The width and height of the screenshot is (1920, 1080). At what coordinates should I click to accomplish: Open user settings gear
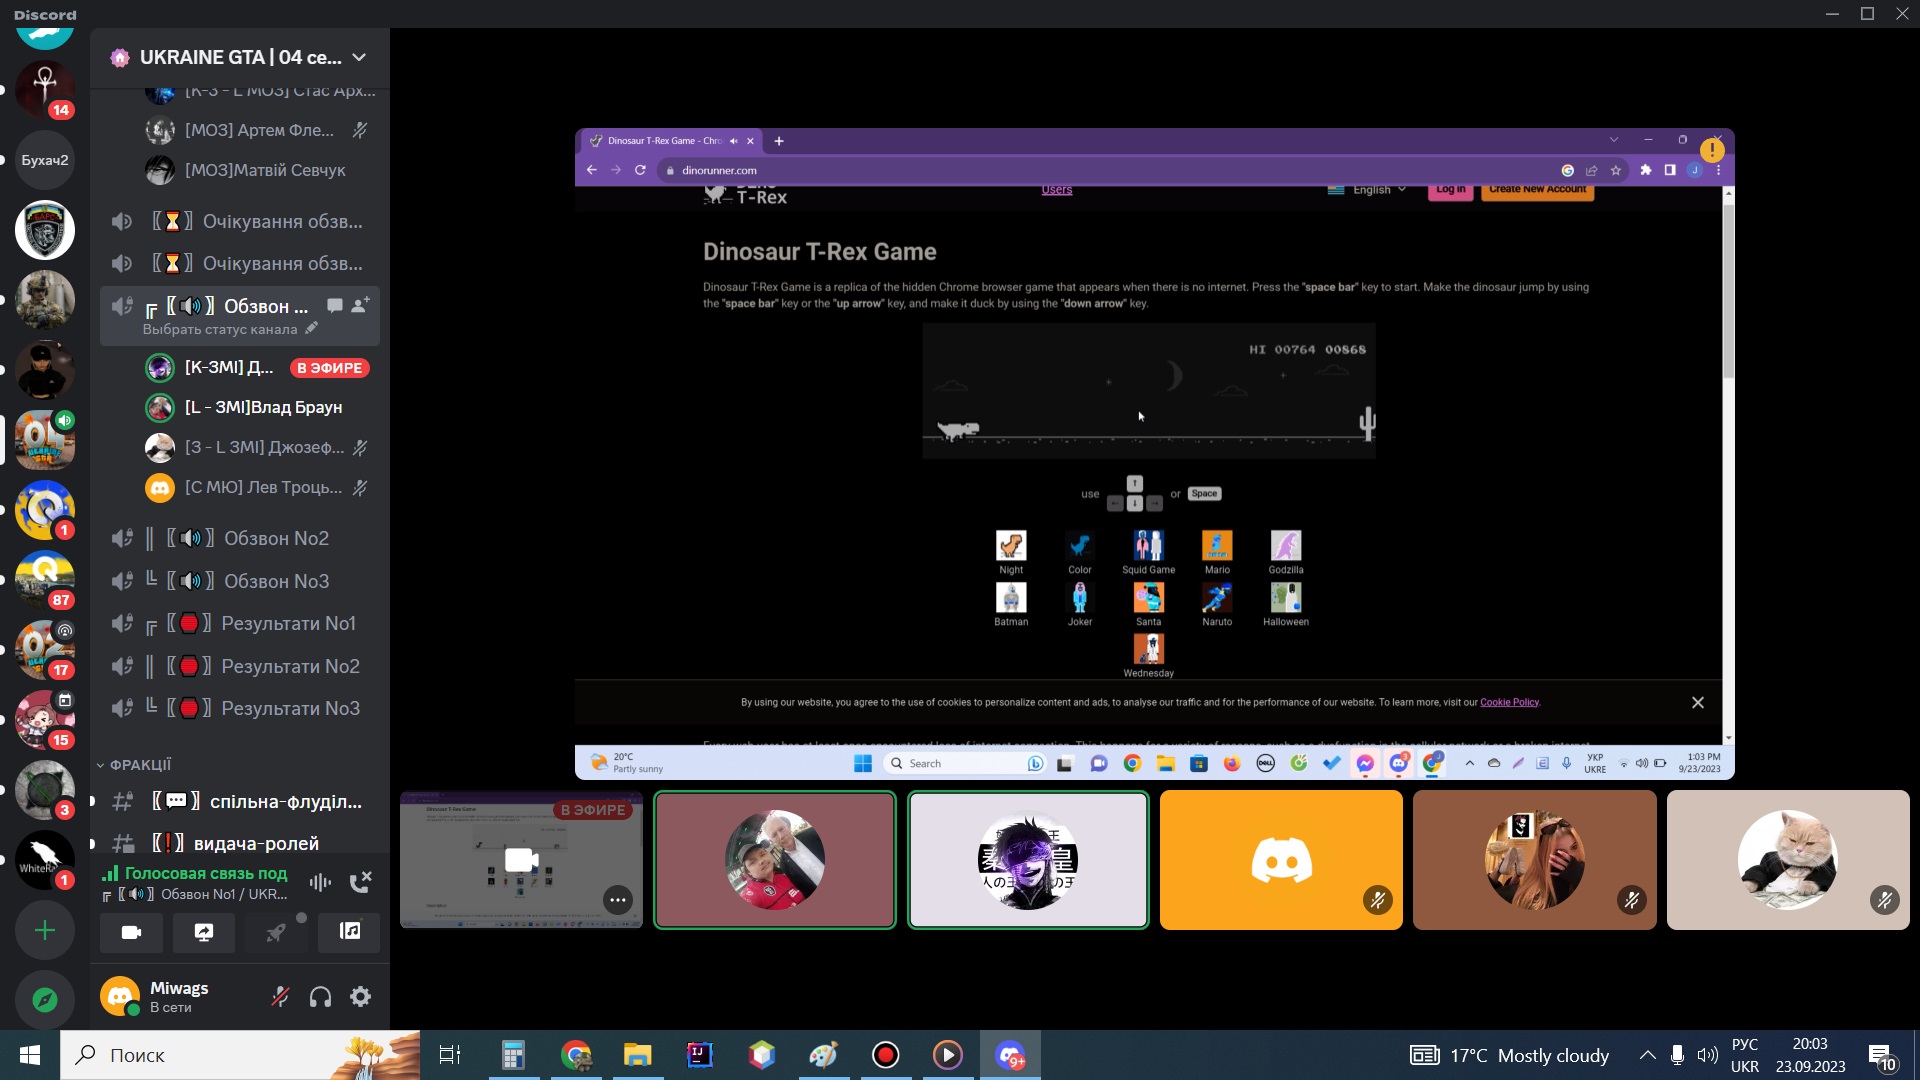(360, 997)
